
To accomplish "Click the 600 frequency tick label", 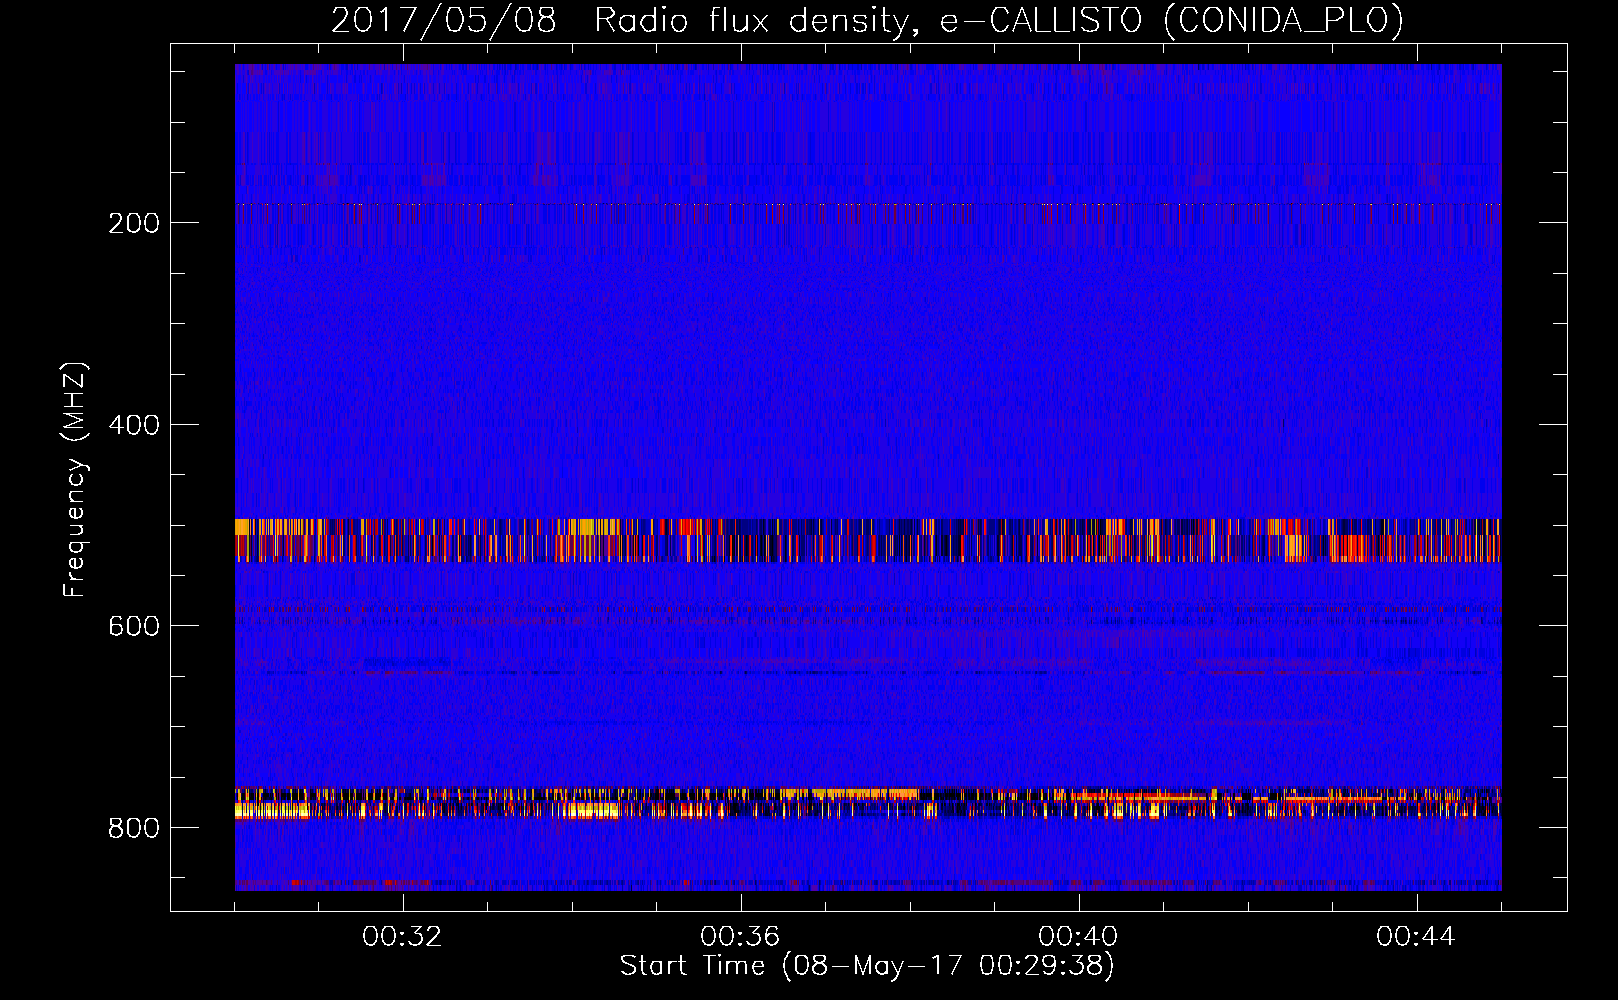I will tap(134, 626).
